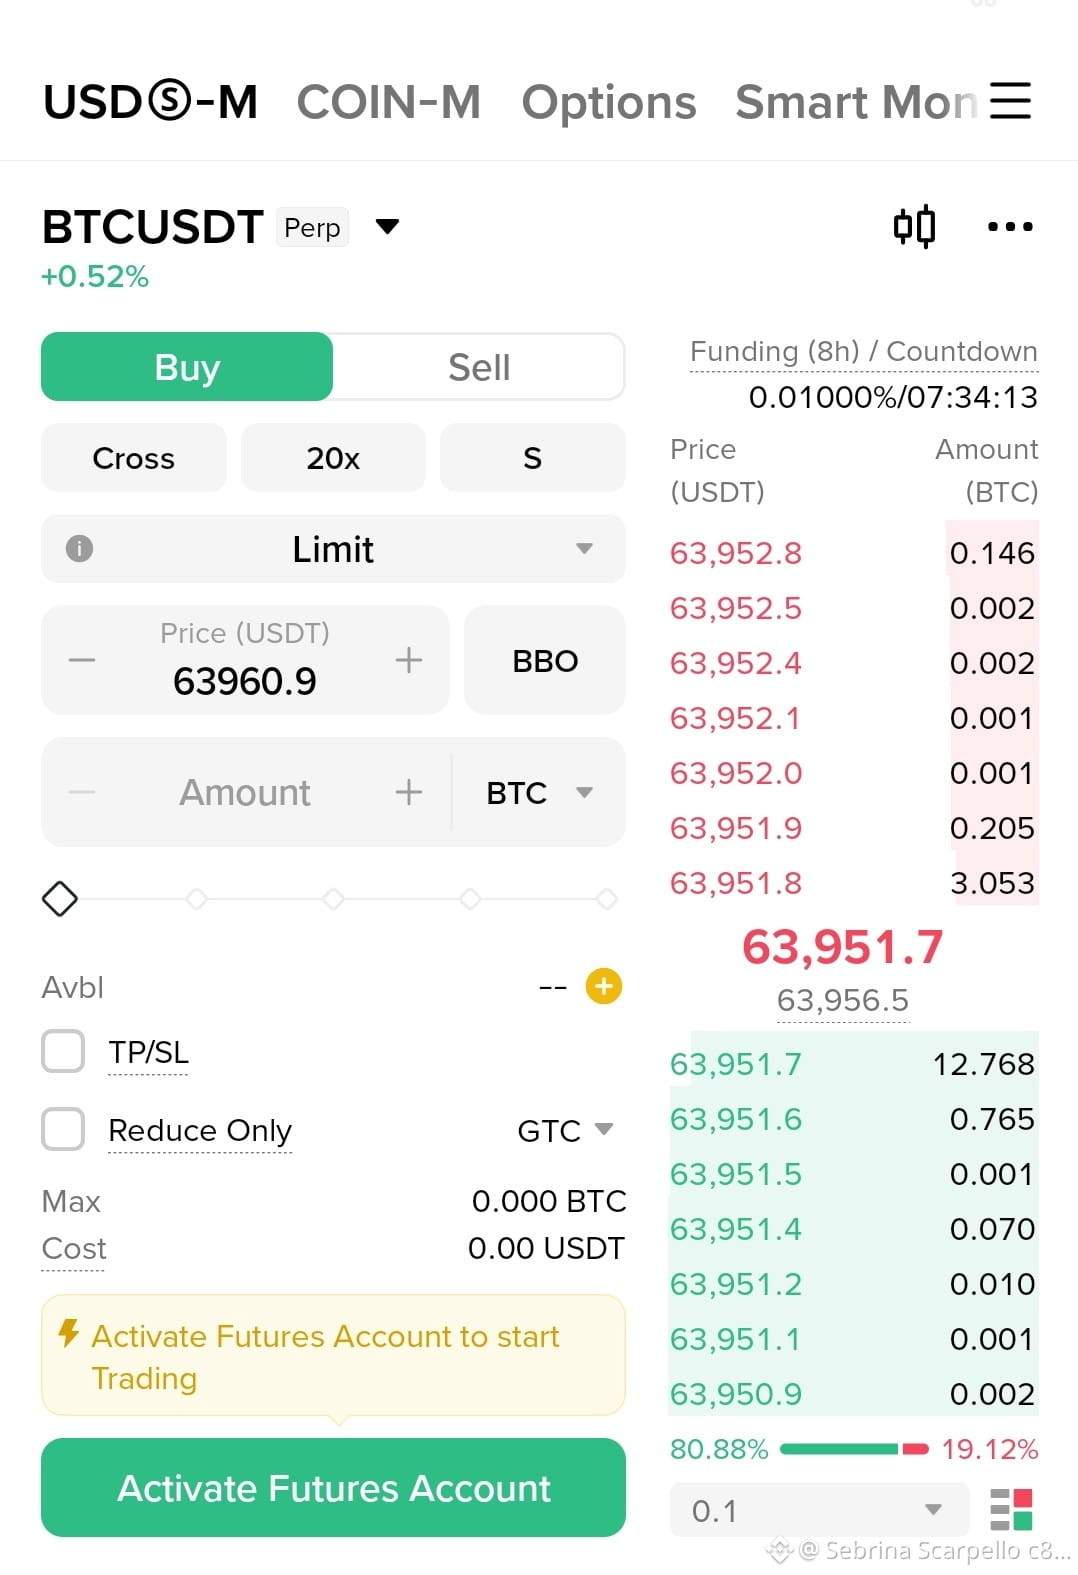
Task: Click the Limit order info icon
Action: [79, 548]
